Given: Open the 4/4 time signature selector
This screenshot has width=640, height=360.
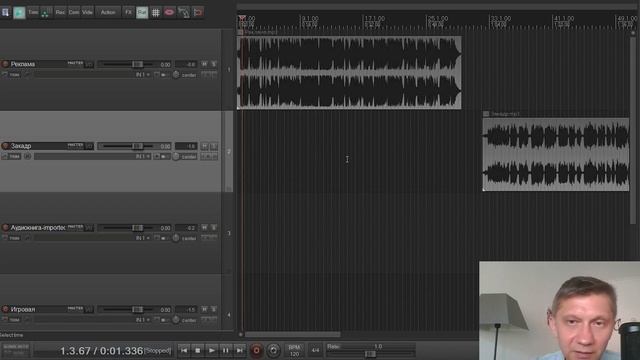Looking at the screenshot, I should click(316, 350).
